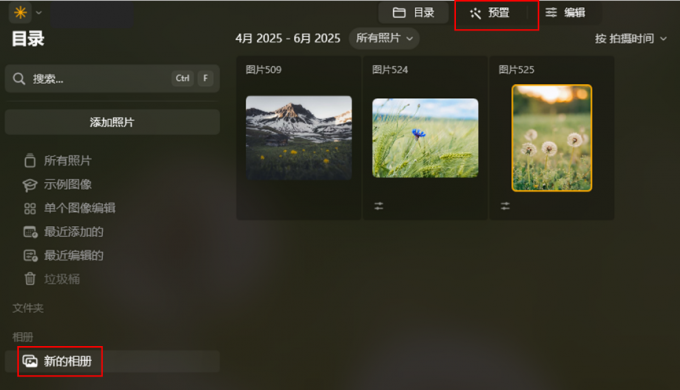
Task: Open the 所有照片 filter dropdown
Action: click(x=384, y=38)
